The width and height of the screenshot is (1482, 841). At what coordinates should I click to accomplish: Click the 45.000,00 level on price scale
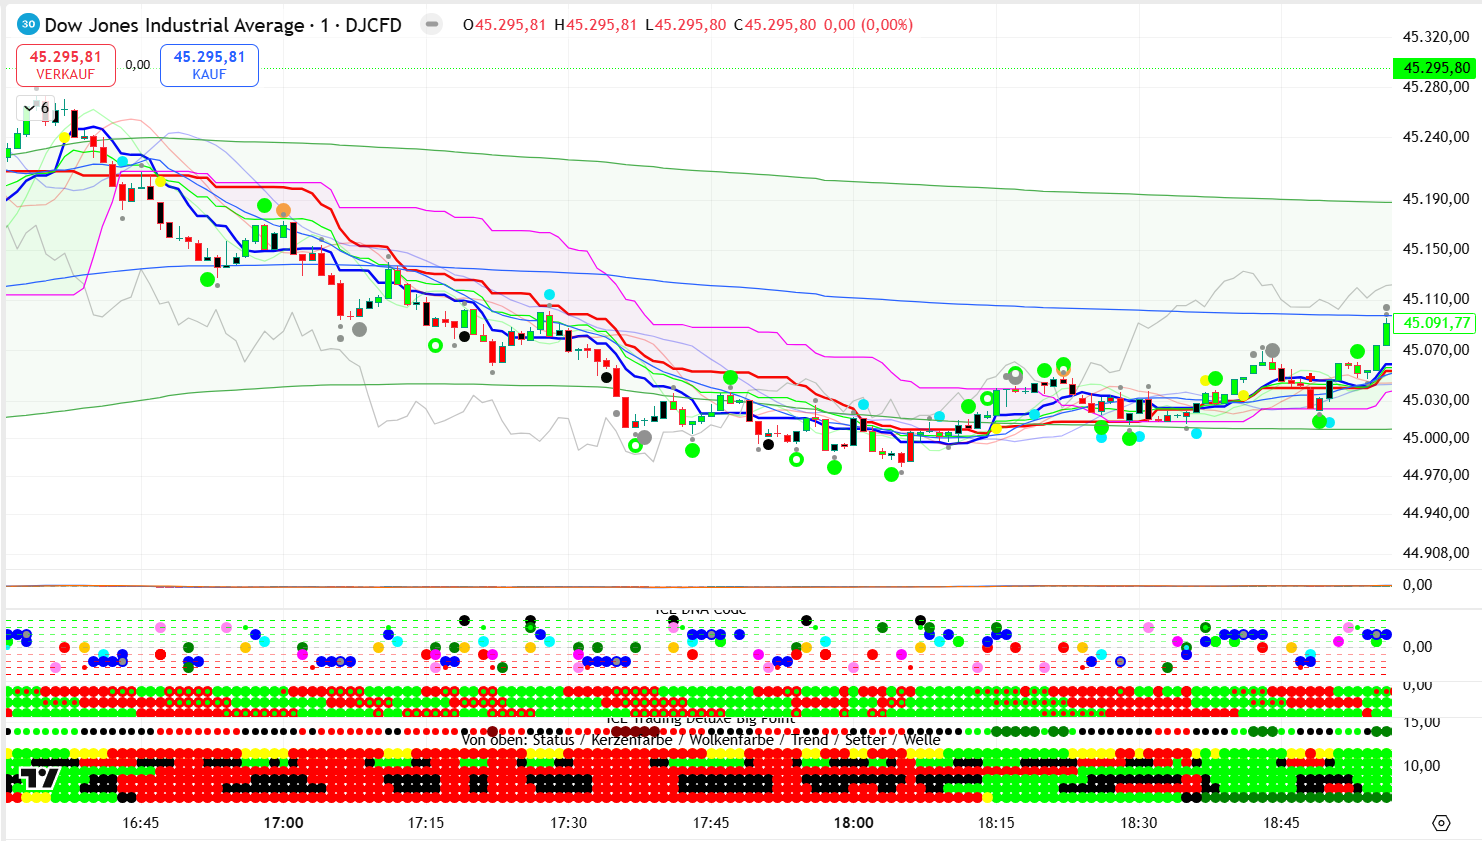pyautogui.click(x=1435, y=438)
